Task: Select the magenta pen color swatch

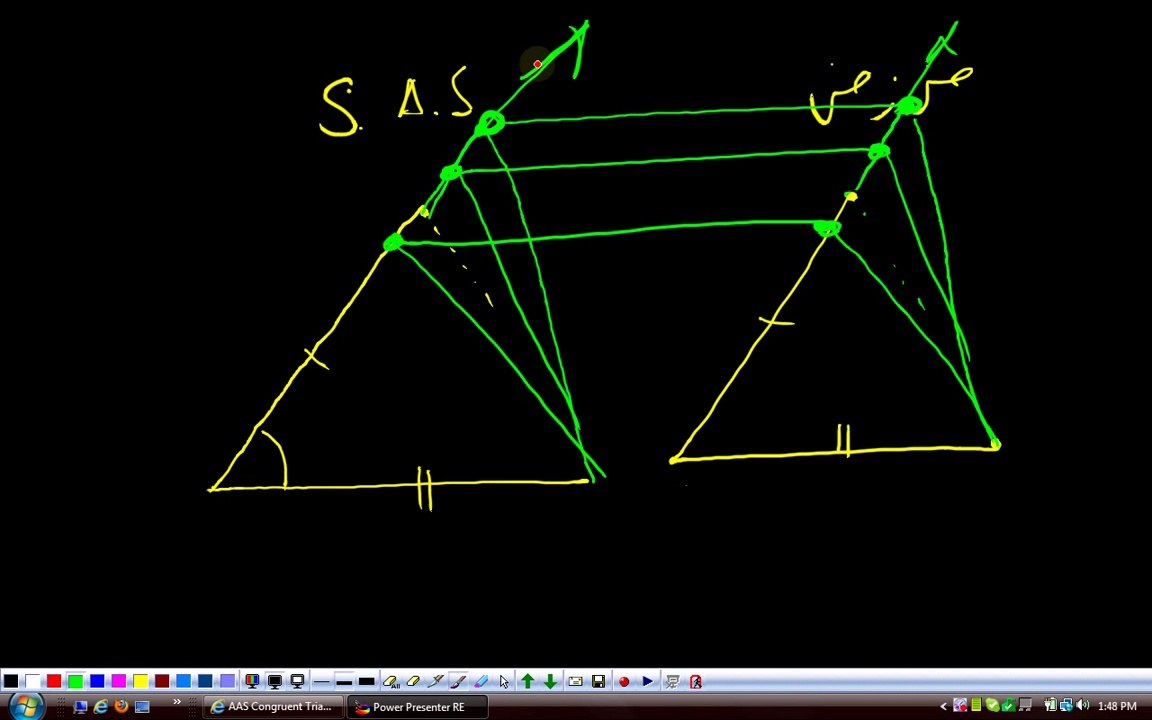Action: [x=119, y=681]
